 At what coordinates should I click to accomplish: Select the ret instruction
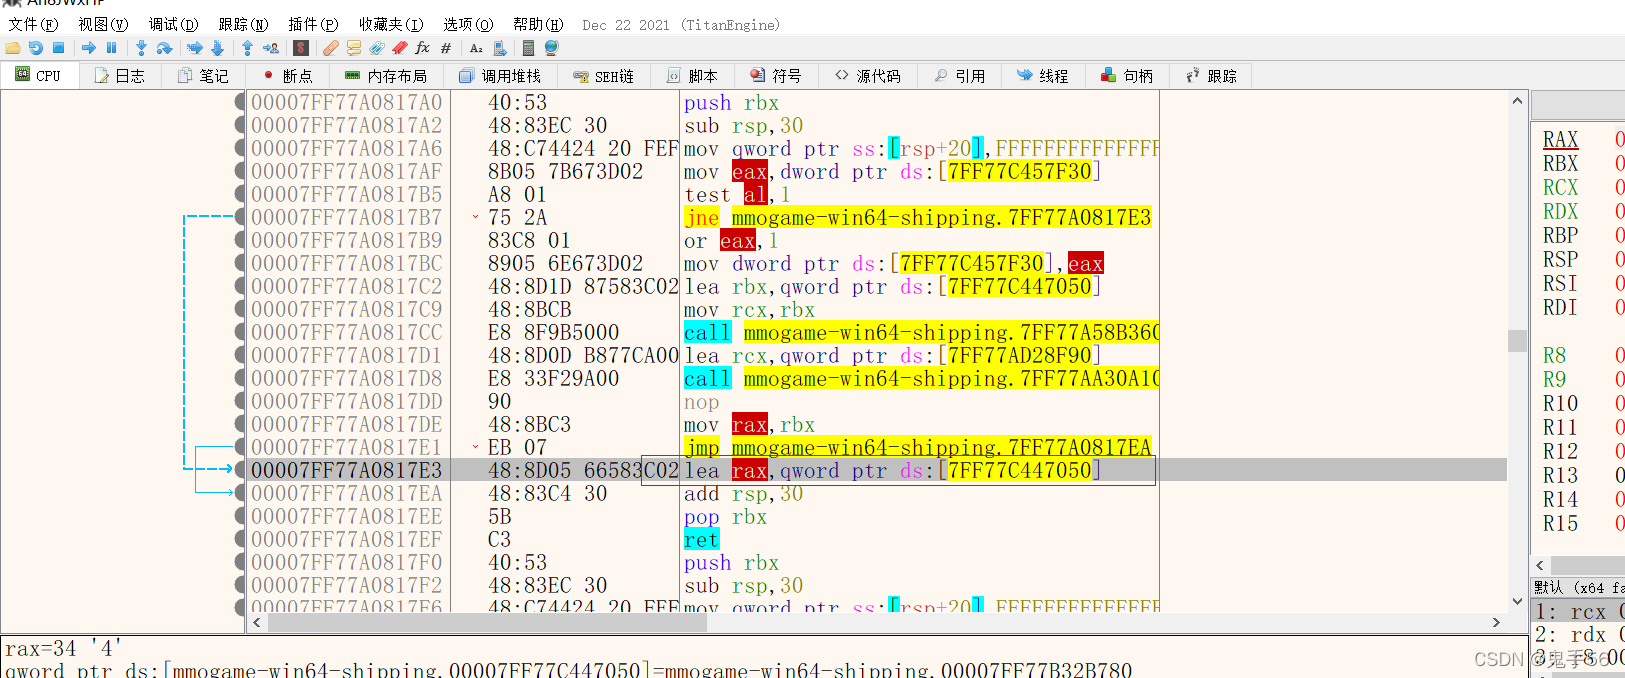coord(701,539)
